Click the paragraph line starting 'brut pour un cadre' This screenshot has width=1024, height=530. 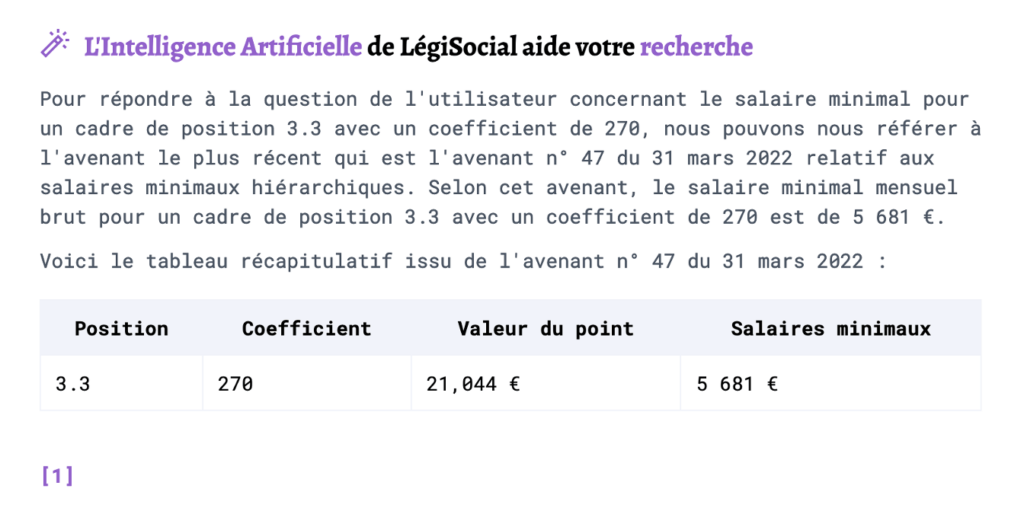pos(493,217)
